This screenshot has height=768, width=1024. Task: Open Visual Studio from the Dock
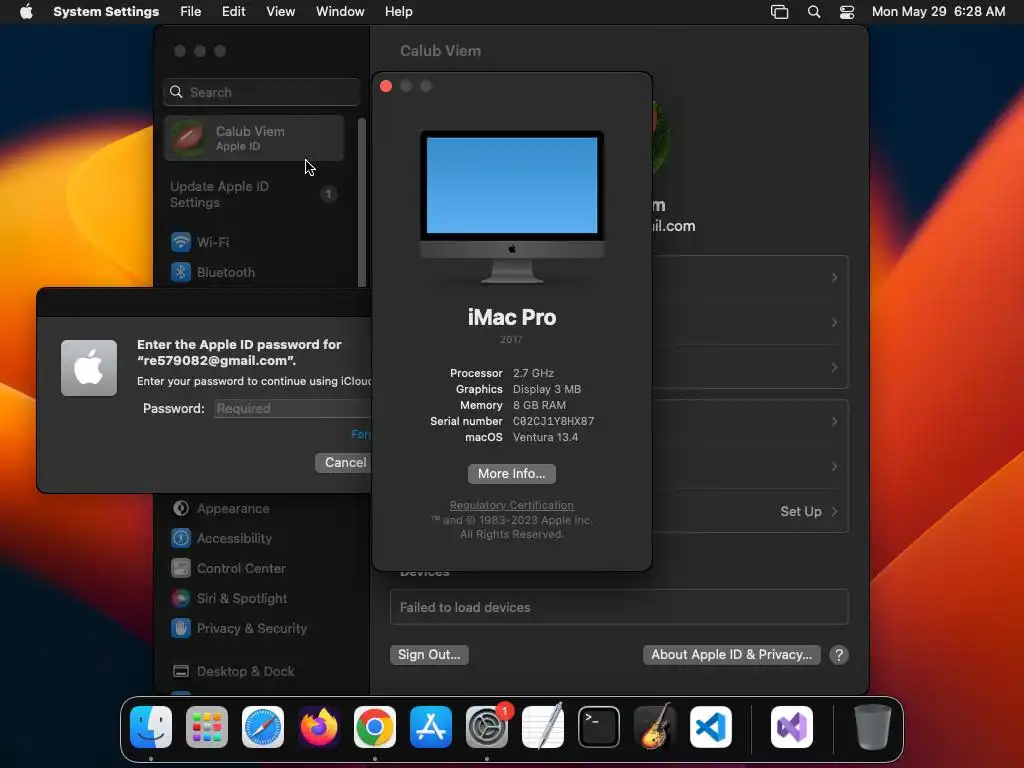point(792,727)
